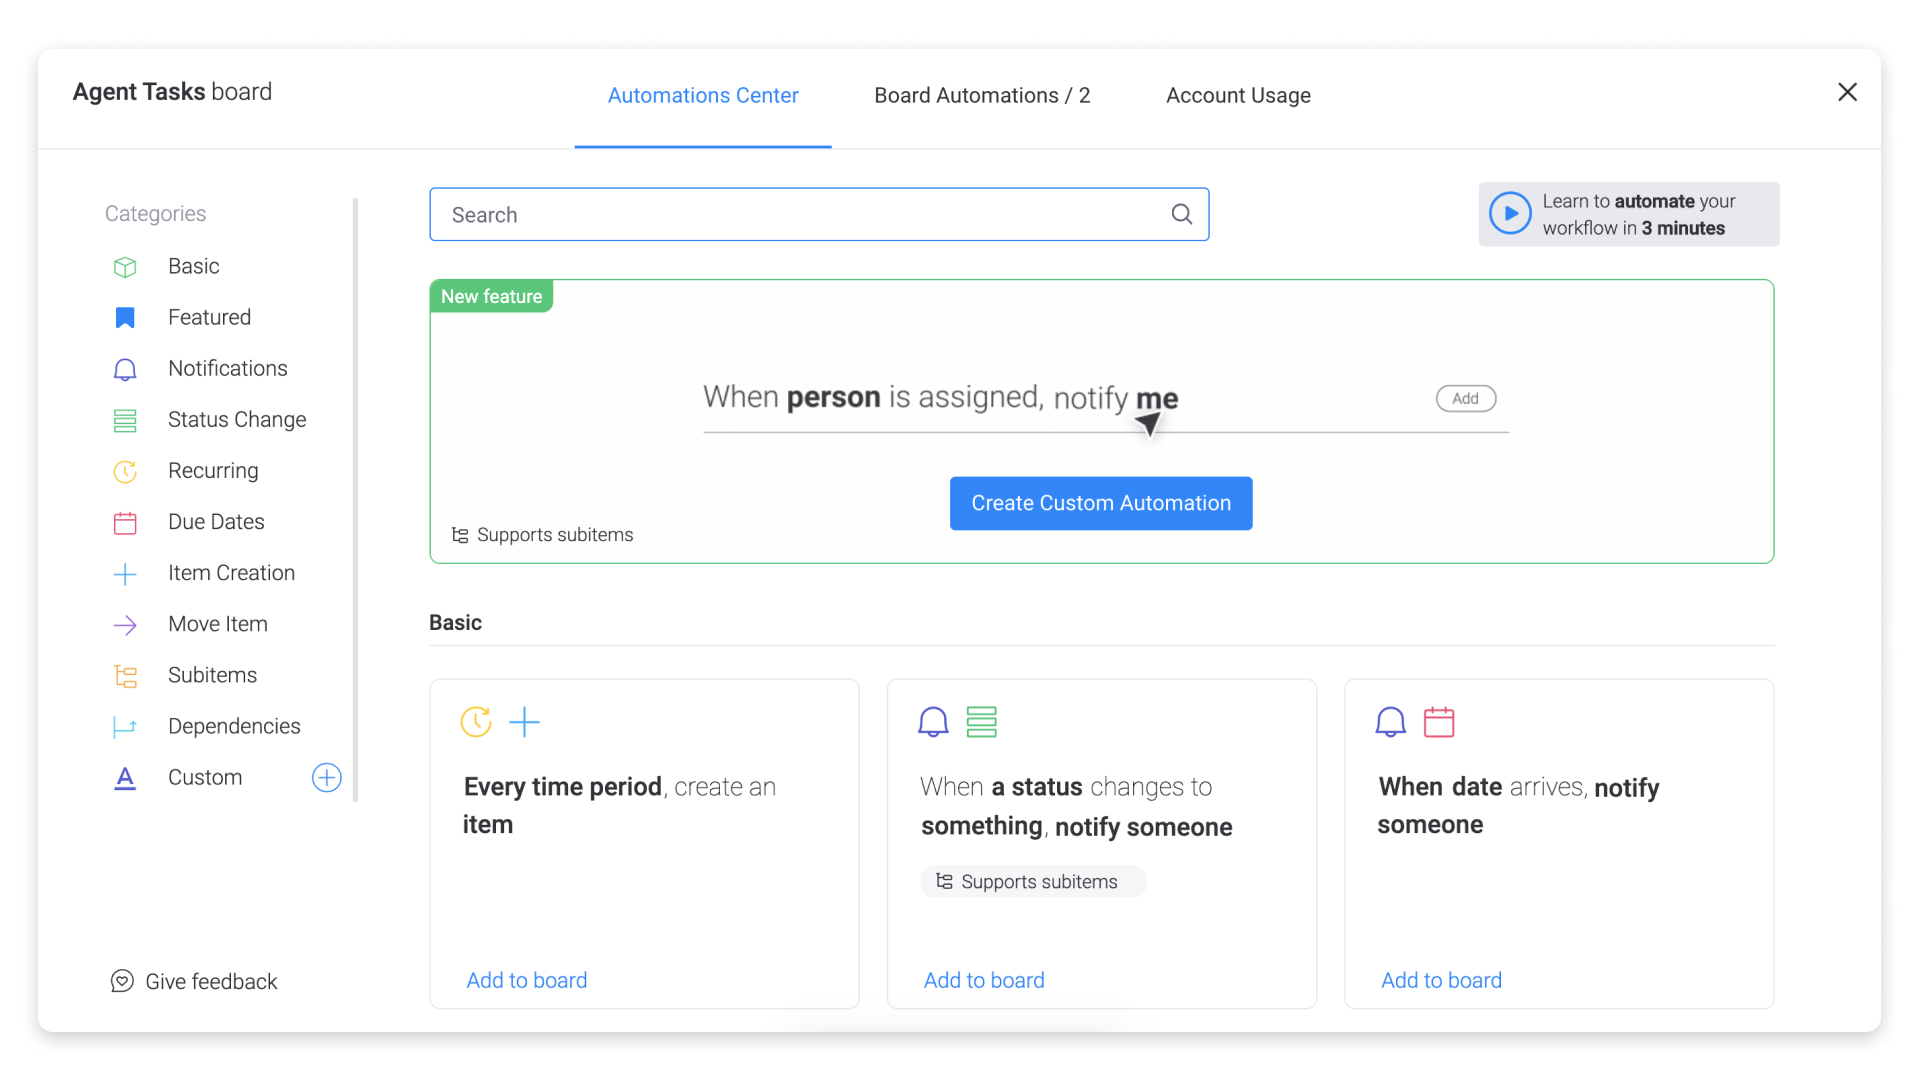Image resolution: width=1920 pixels, height=1080 pixels.
Task: Play the learn to automate video
Action: tap(1510, 214)
